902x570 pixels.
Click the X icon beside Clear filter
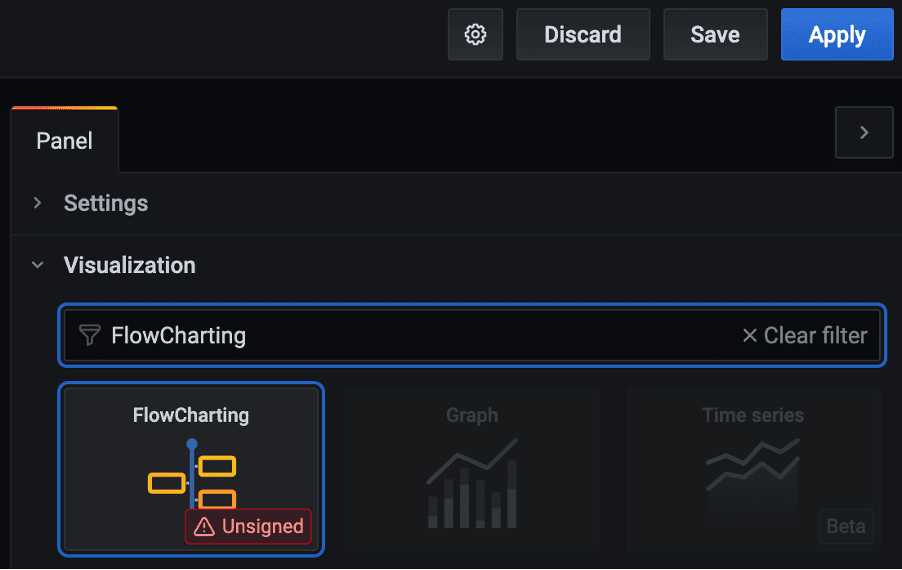pos(749,336)
